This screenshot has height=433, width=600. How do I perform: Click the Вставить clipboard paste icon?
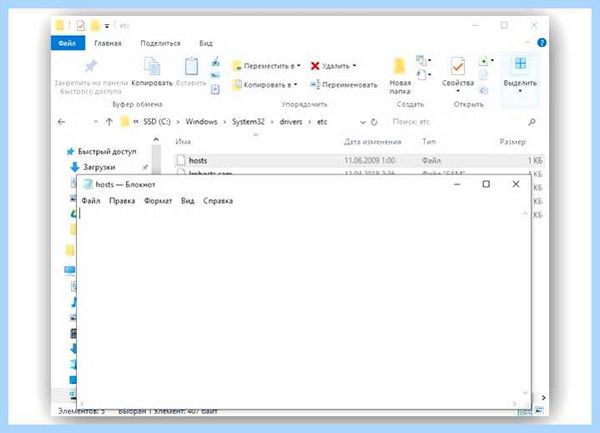(x=191, y=66)
